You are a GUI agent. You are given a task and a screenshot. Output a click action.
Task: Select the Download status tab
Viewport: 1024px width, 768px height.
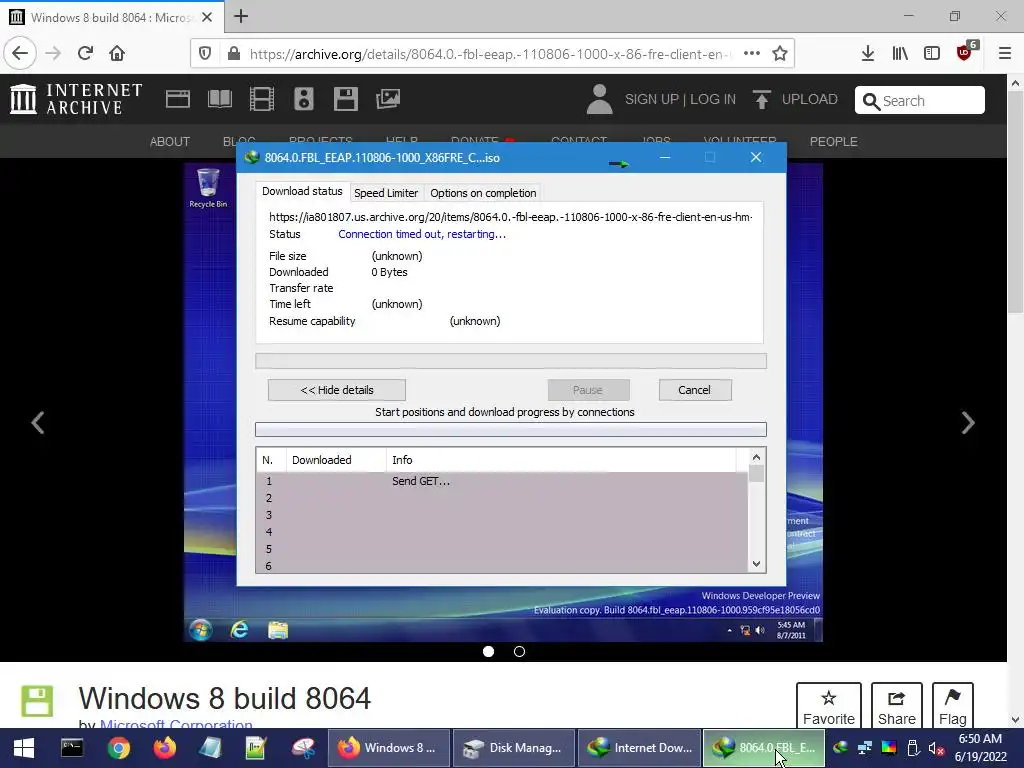point(302,191)
